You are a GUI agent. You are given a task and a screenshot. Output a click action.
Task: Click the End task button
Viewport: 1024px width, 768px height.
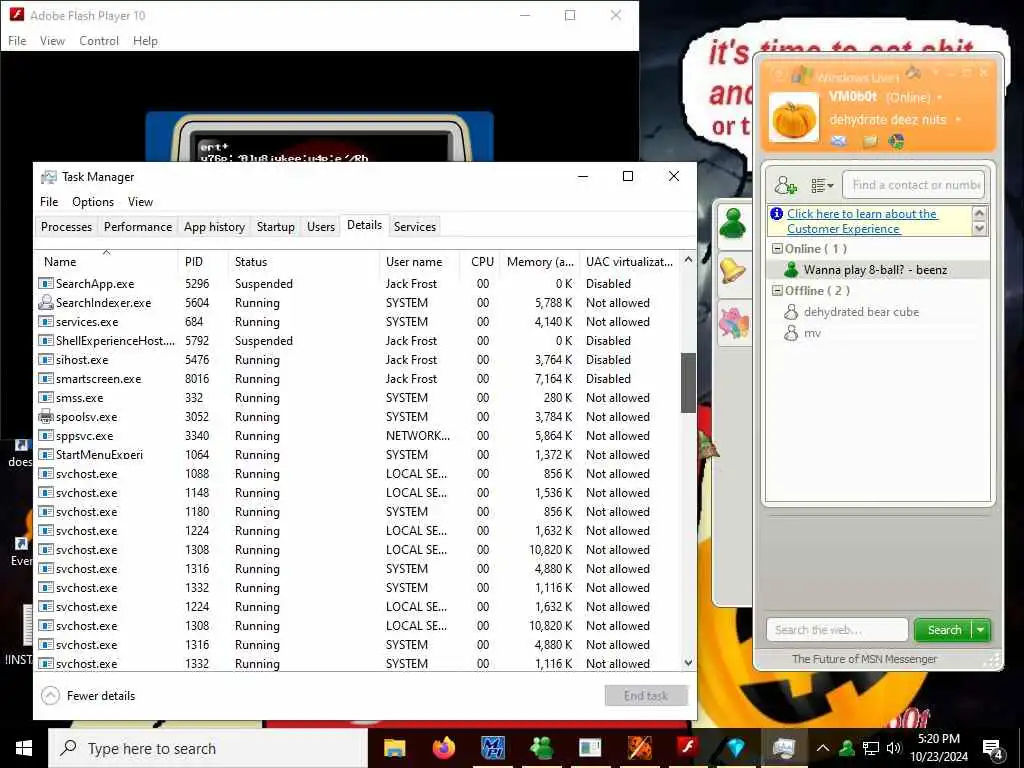(646, 696)
